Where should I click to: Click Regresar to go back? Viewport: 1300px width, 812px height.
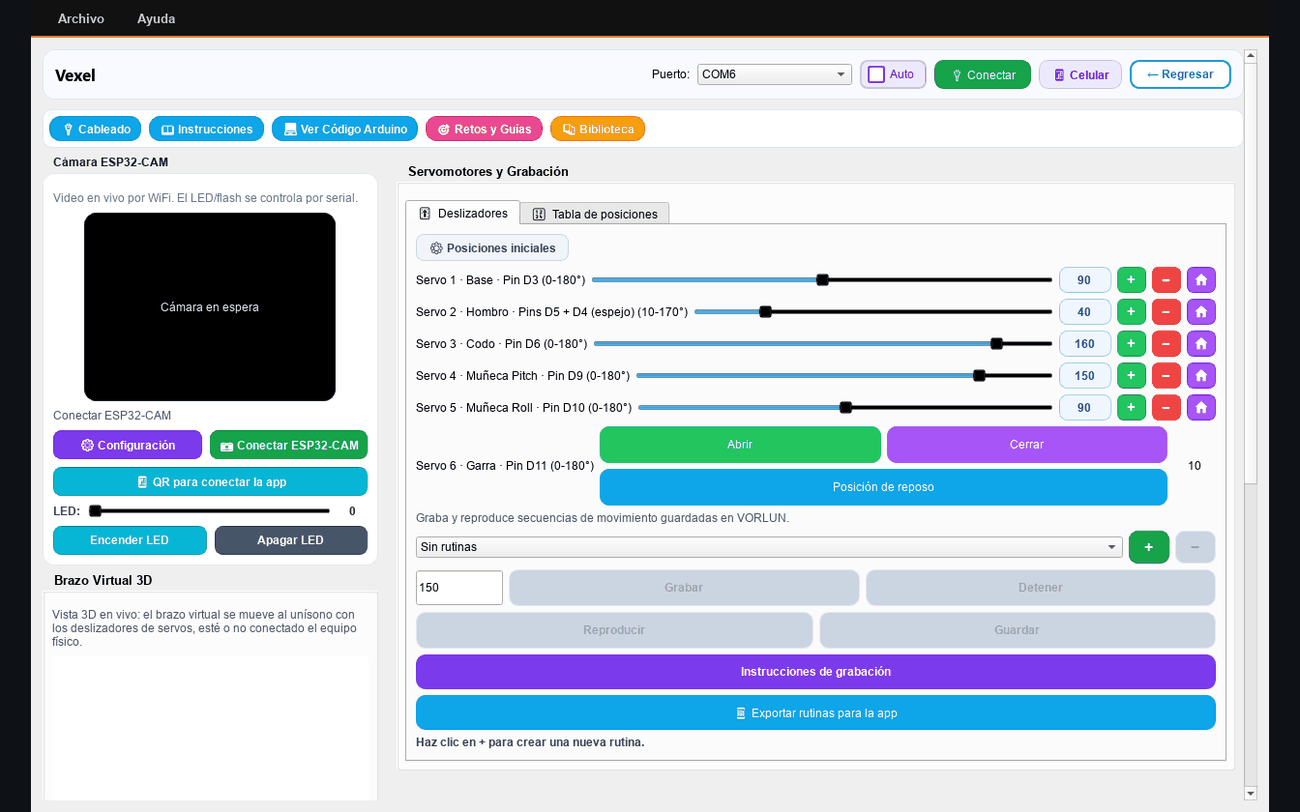point(1180,74)
